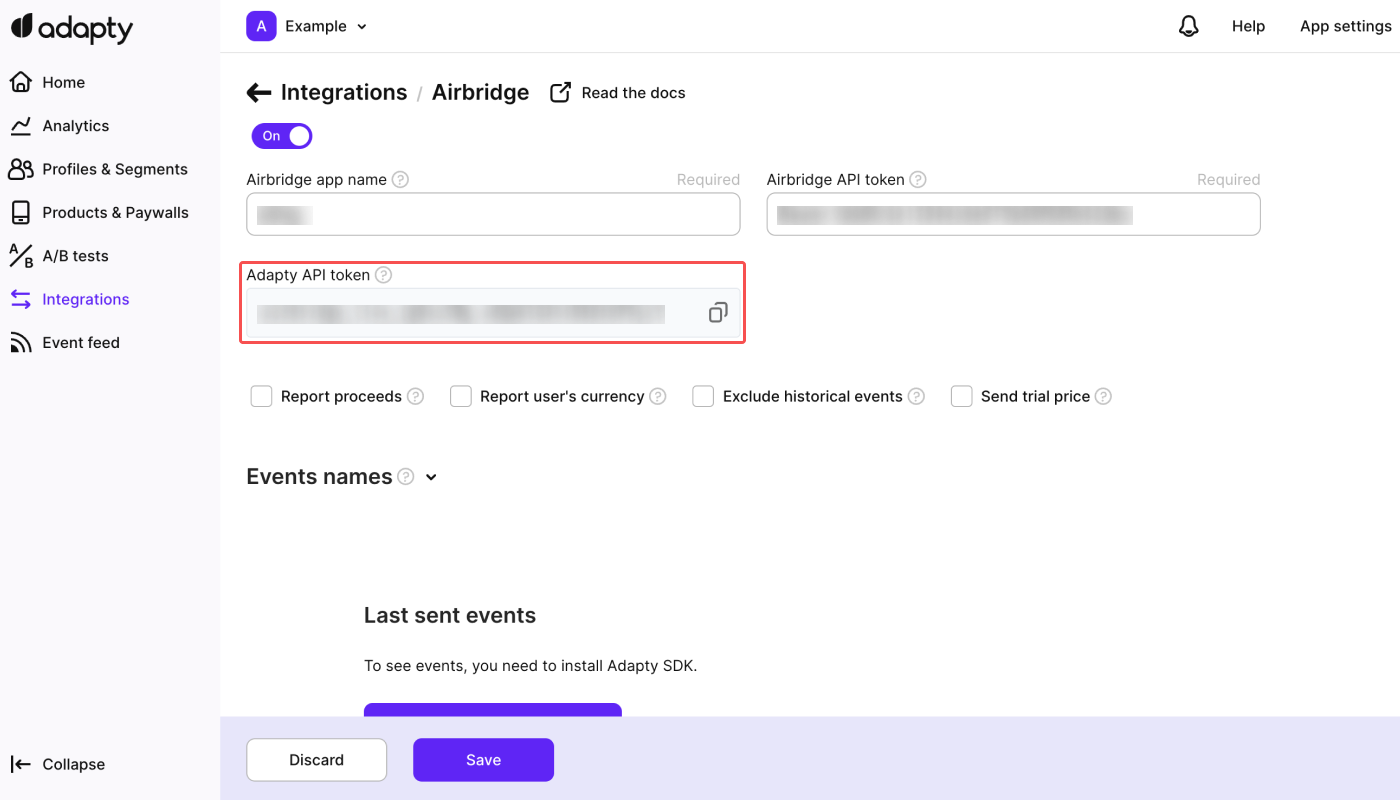Open Event feed page

[81, 342]
